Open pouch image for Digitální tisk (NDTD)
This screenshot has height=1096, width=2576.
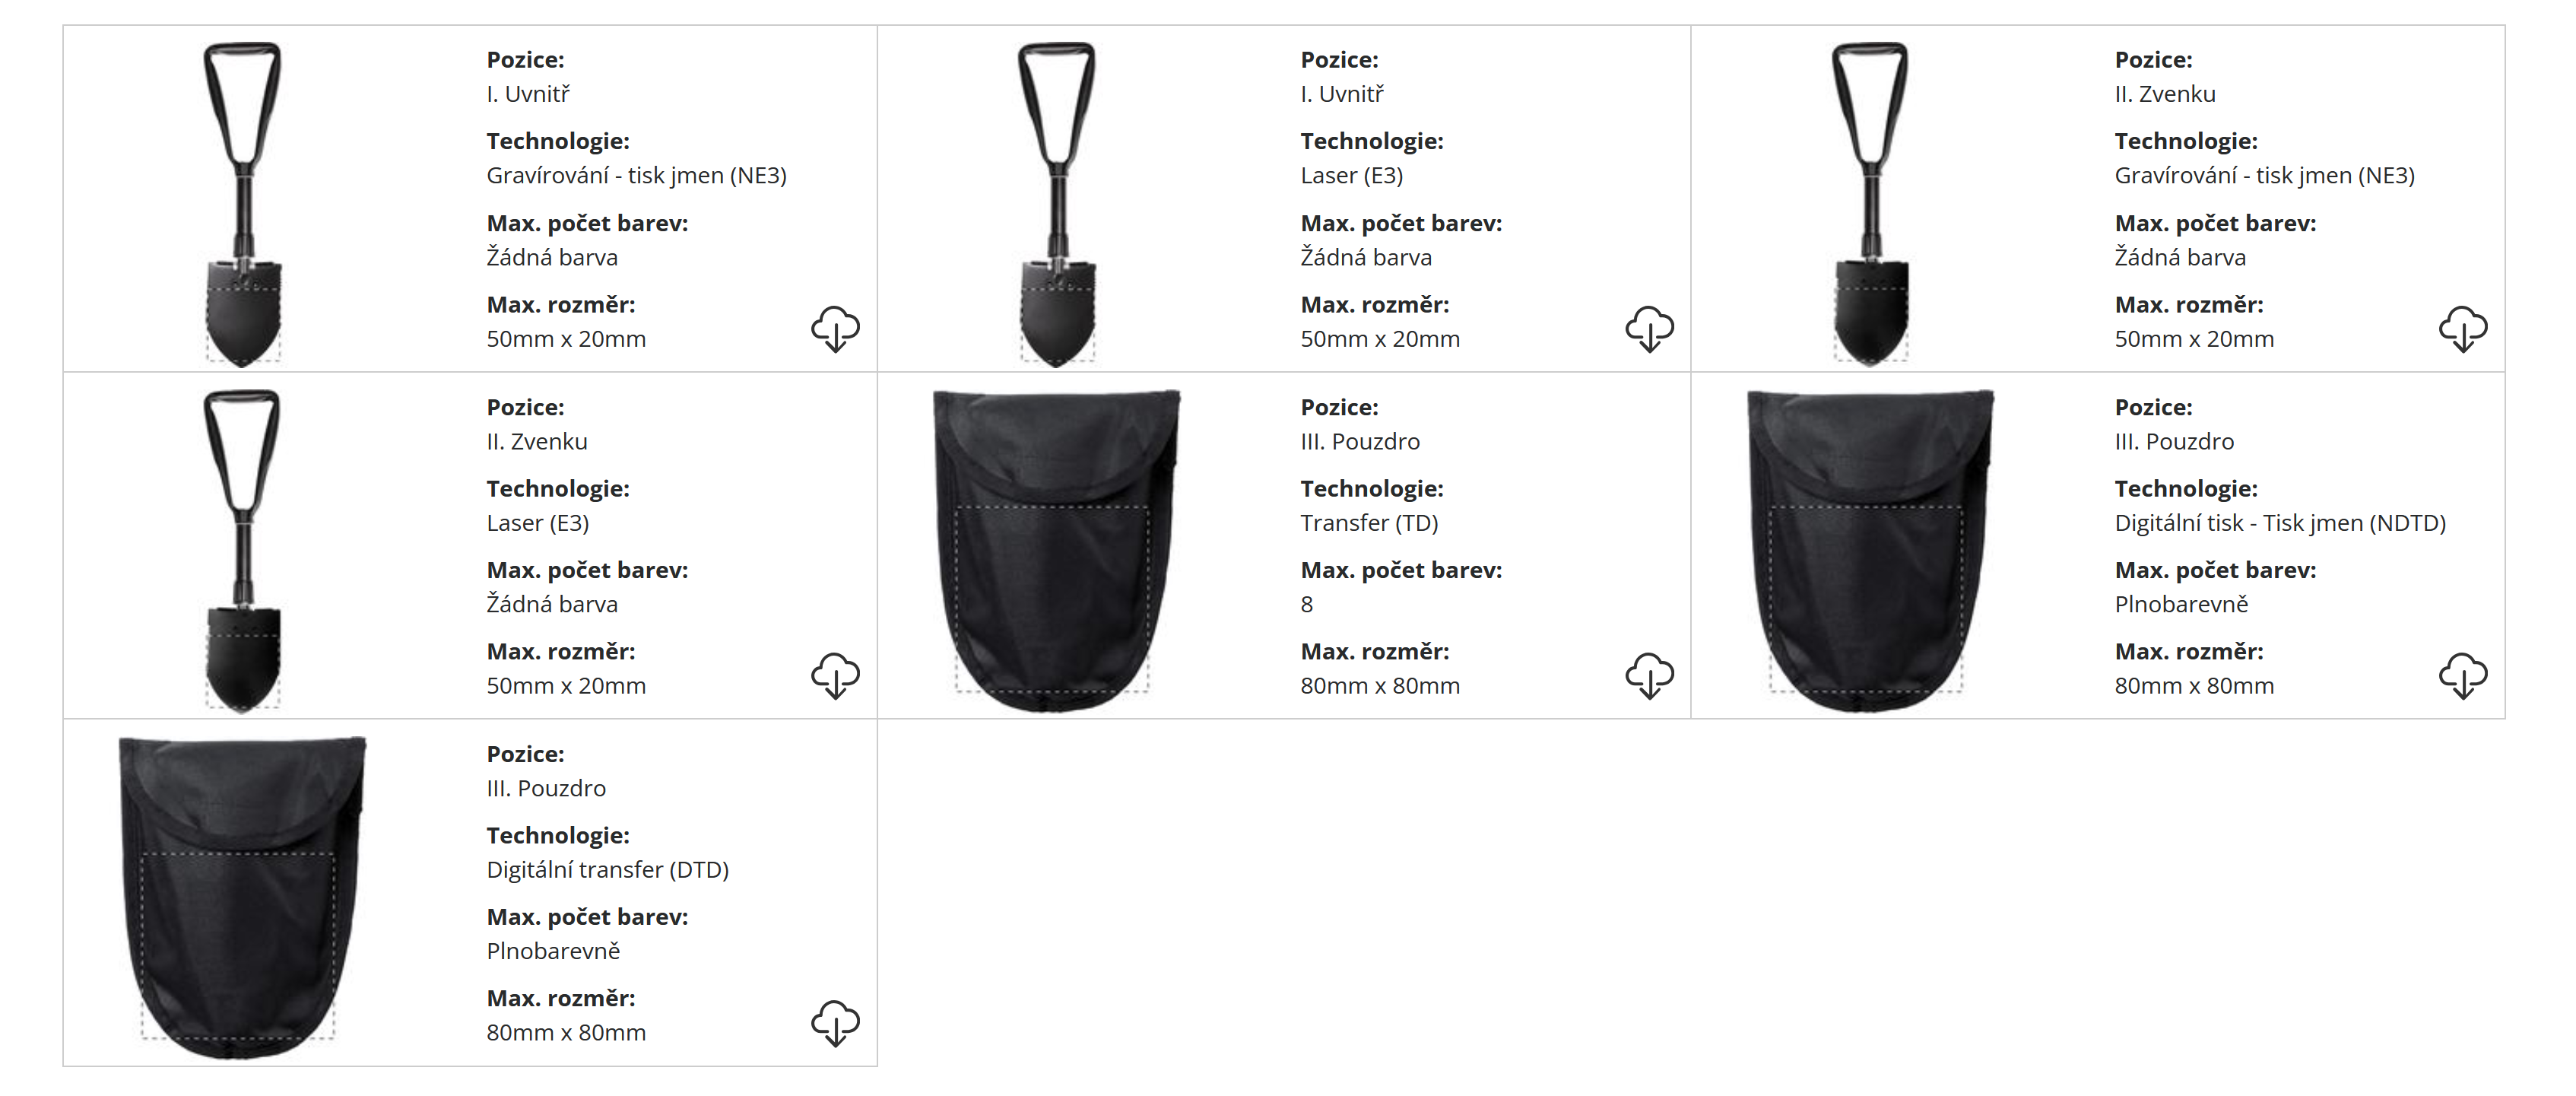(x=1870, y=551)
